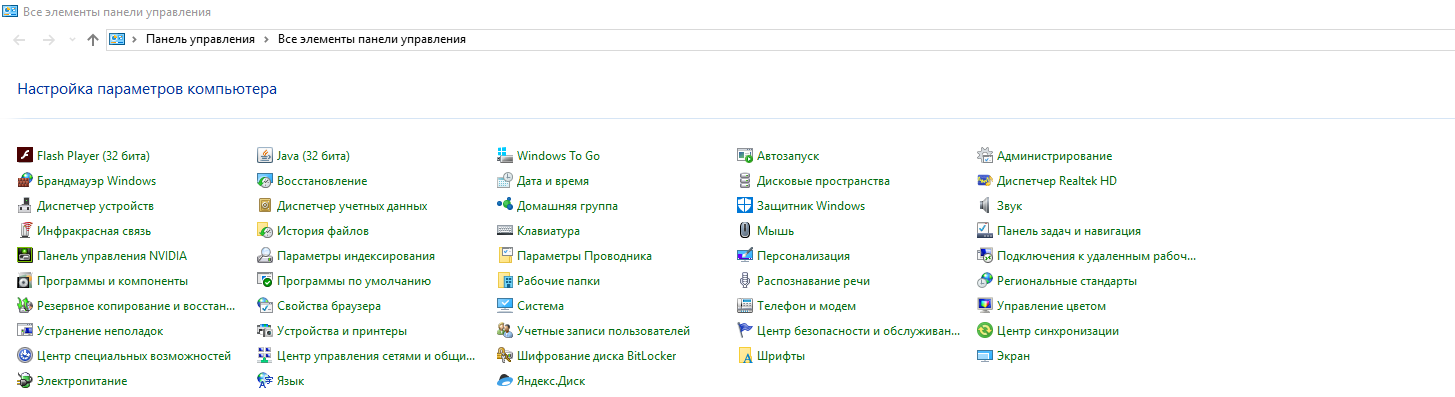Click the Дисковые пространства icon
Image resolution: width=1455 pixels, height=397 pixels.
(x=745, y=180)
